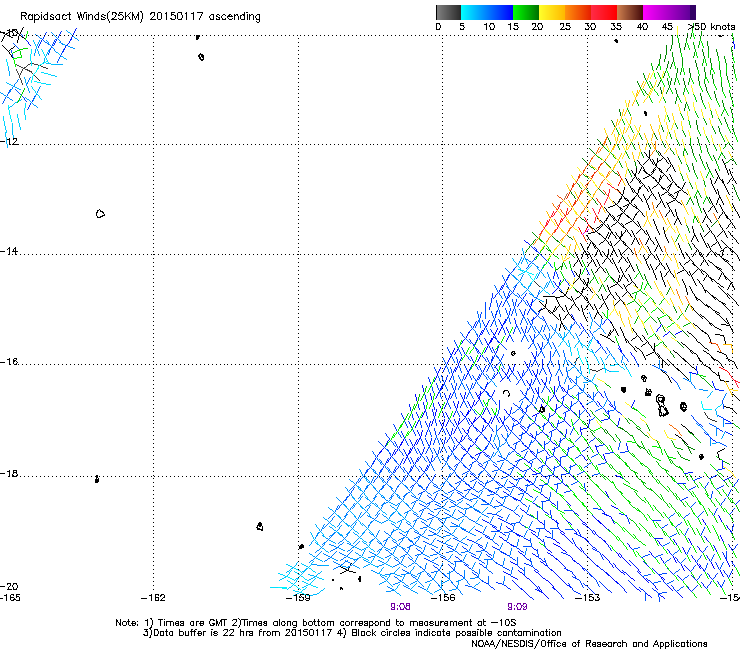Click the purple '9:08' time marker
Image resolution: width=740 pixels, height=650 pixels.
point(400,607)
